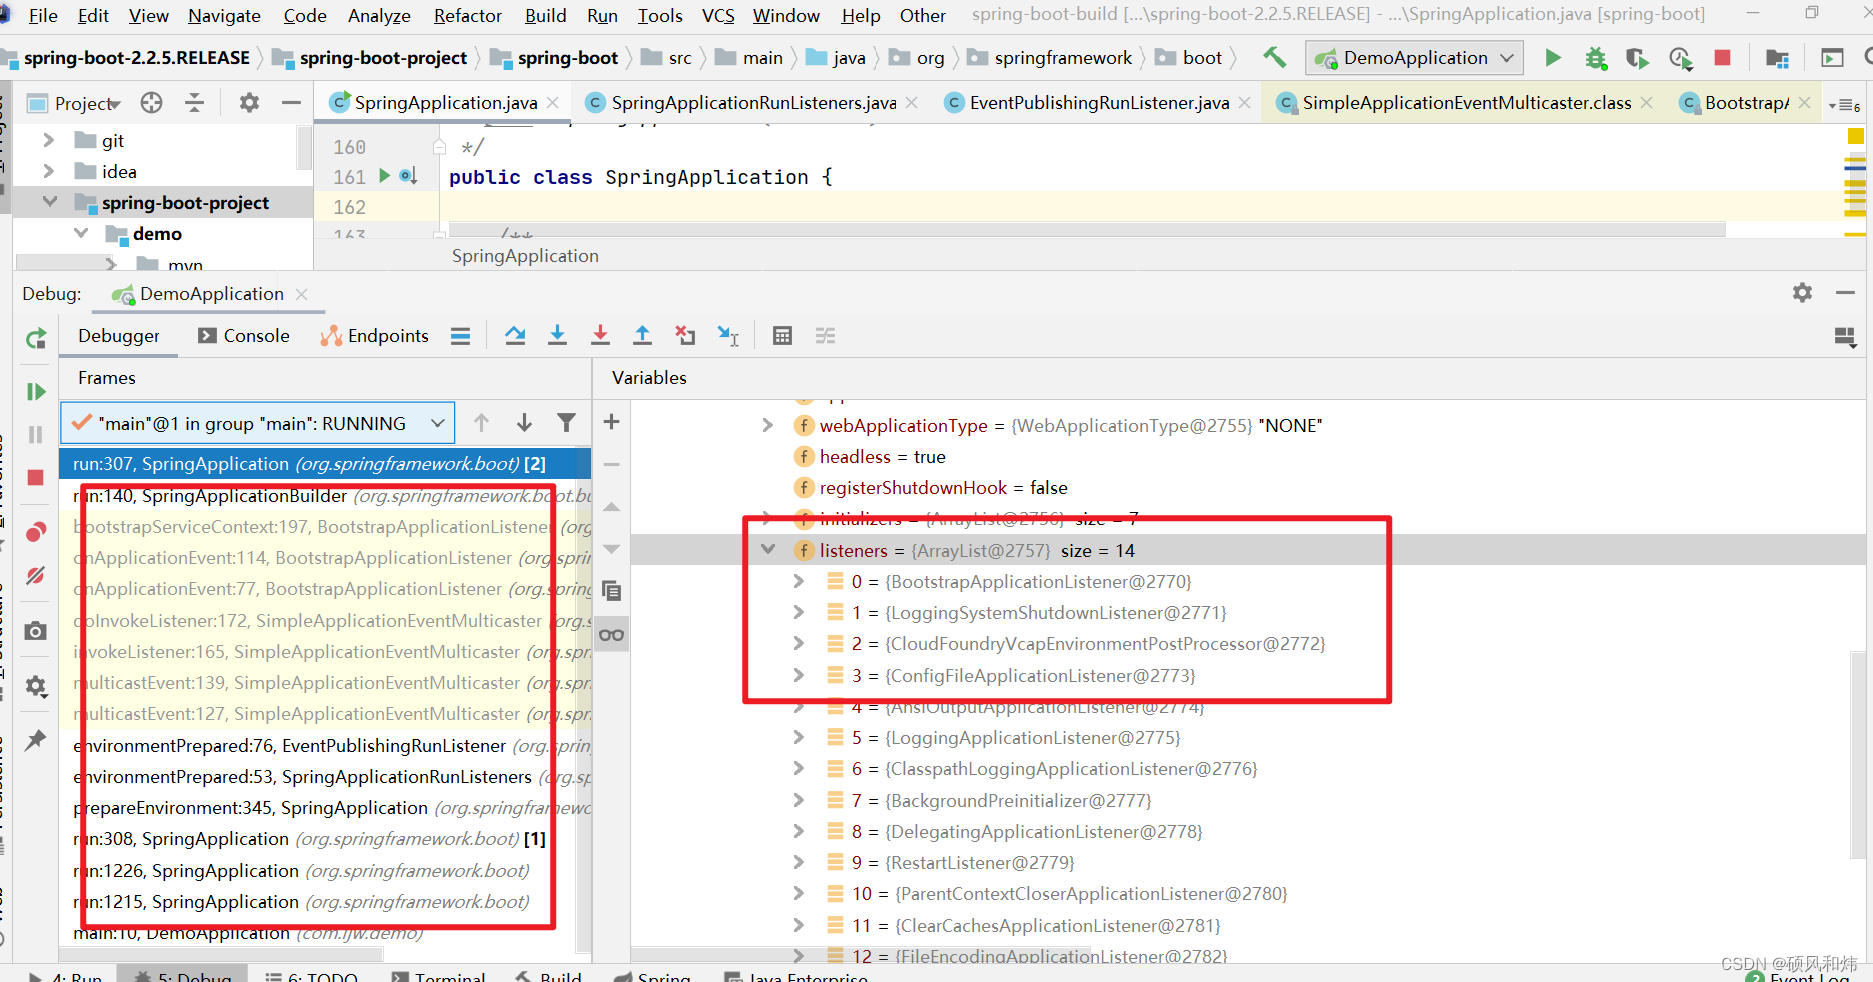Click the Debug bug icon in the toolbar
The width and height of the screenshot is (1873, 982).
1595,58
